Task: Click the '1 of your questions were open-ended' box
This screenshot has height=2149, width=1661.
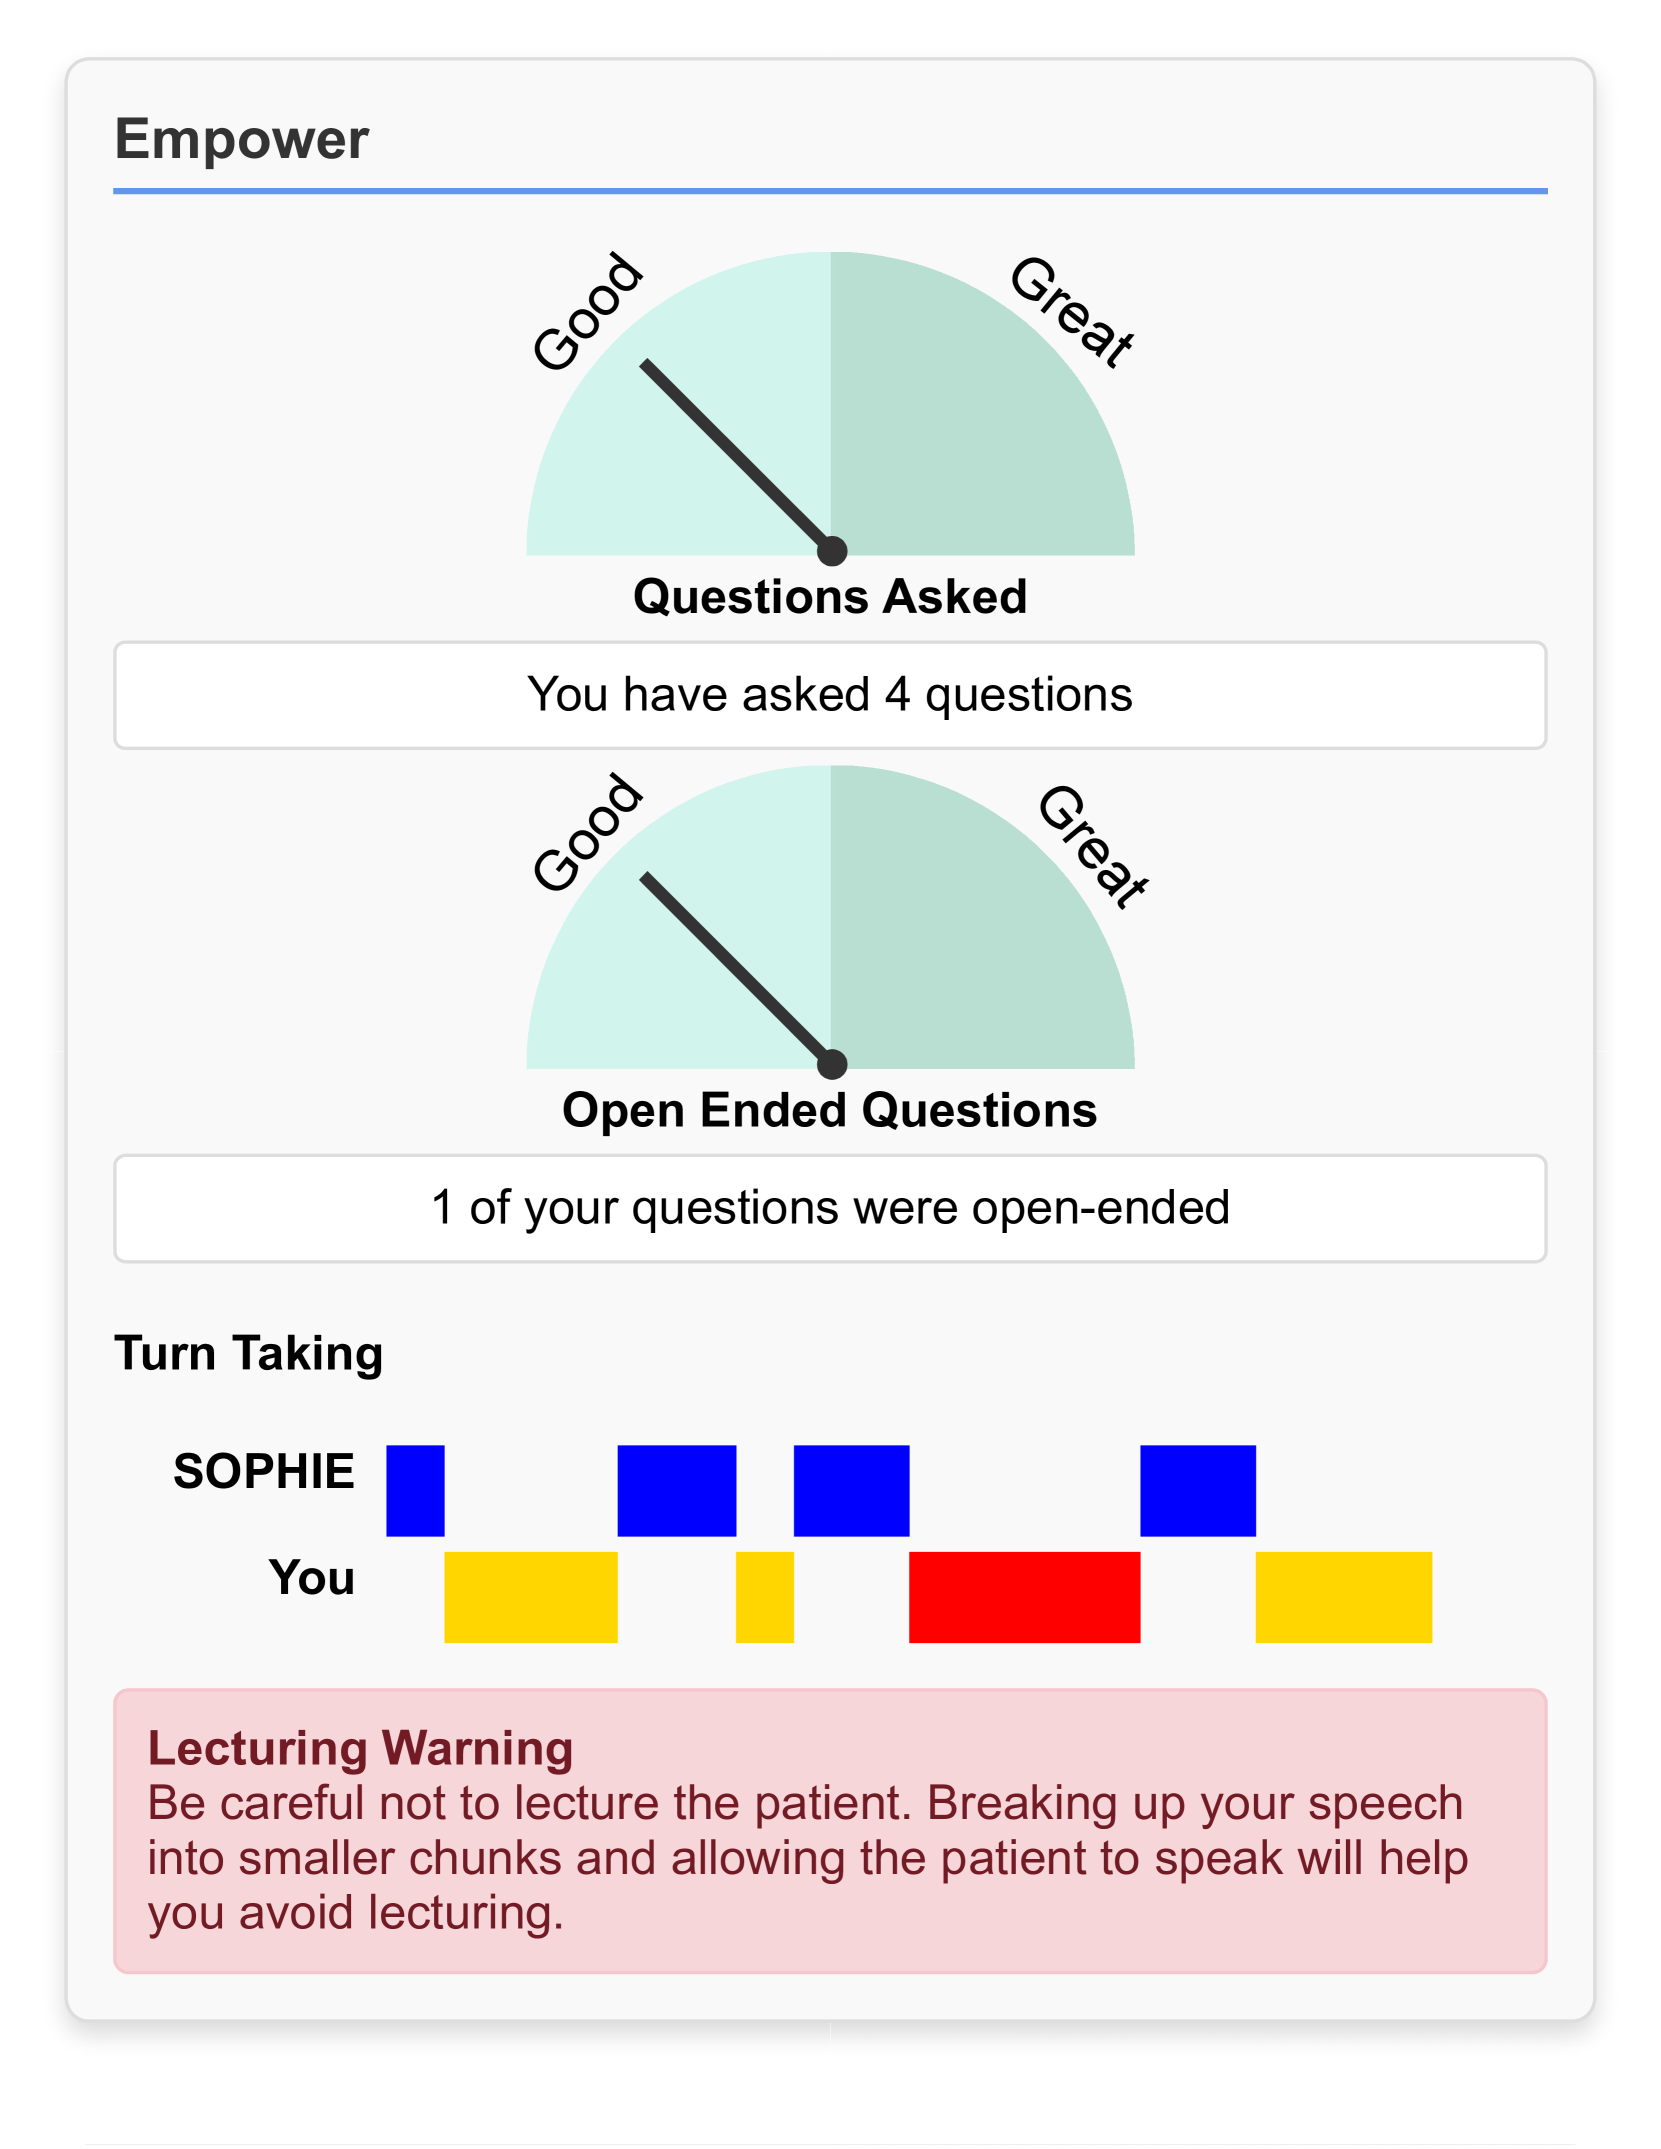Action: [x=830, y=1208]
